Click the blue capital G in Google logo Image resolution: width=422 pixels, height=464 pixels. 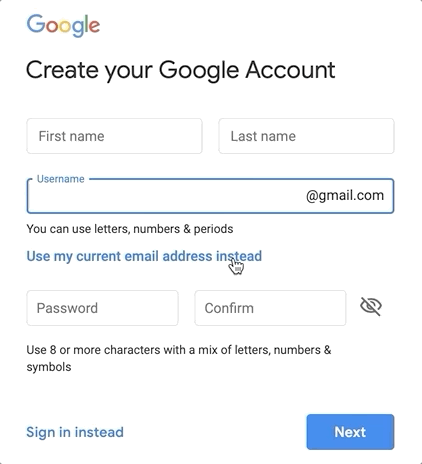(36, 23)
